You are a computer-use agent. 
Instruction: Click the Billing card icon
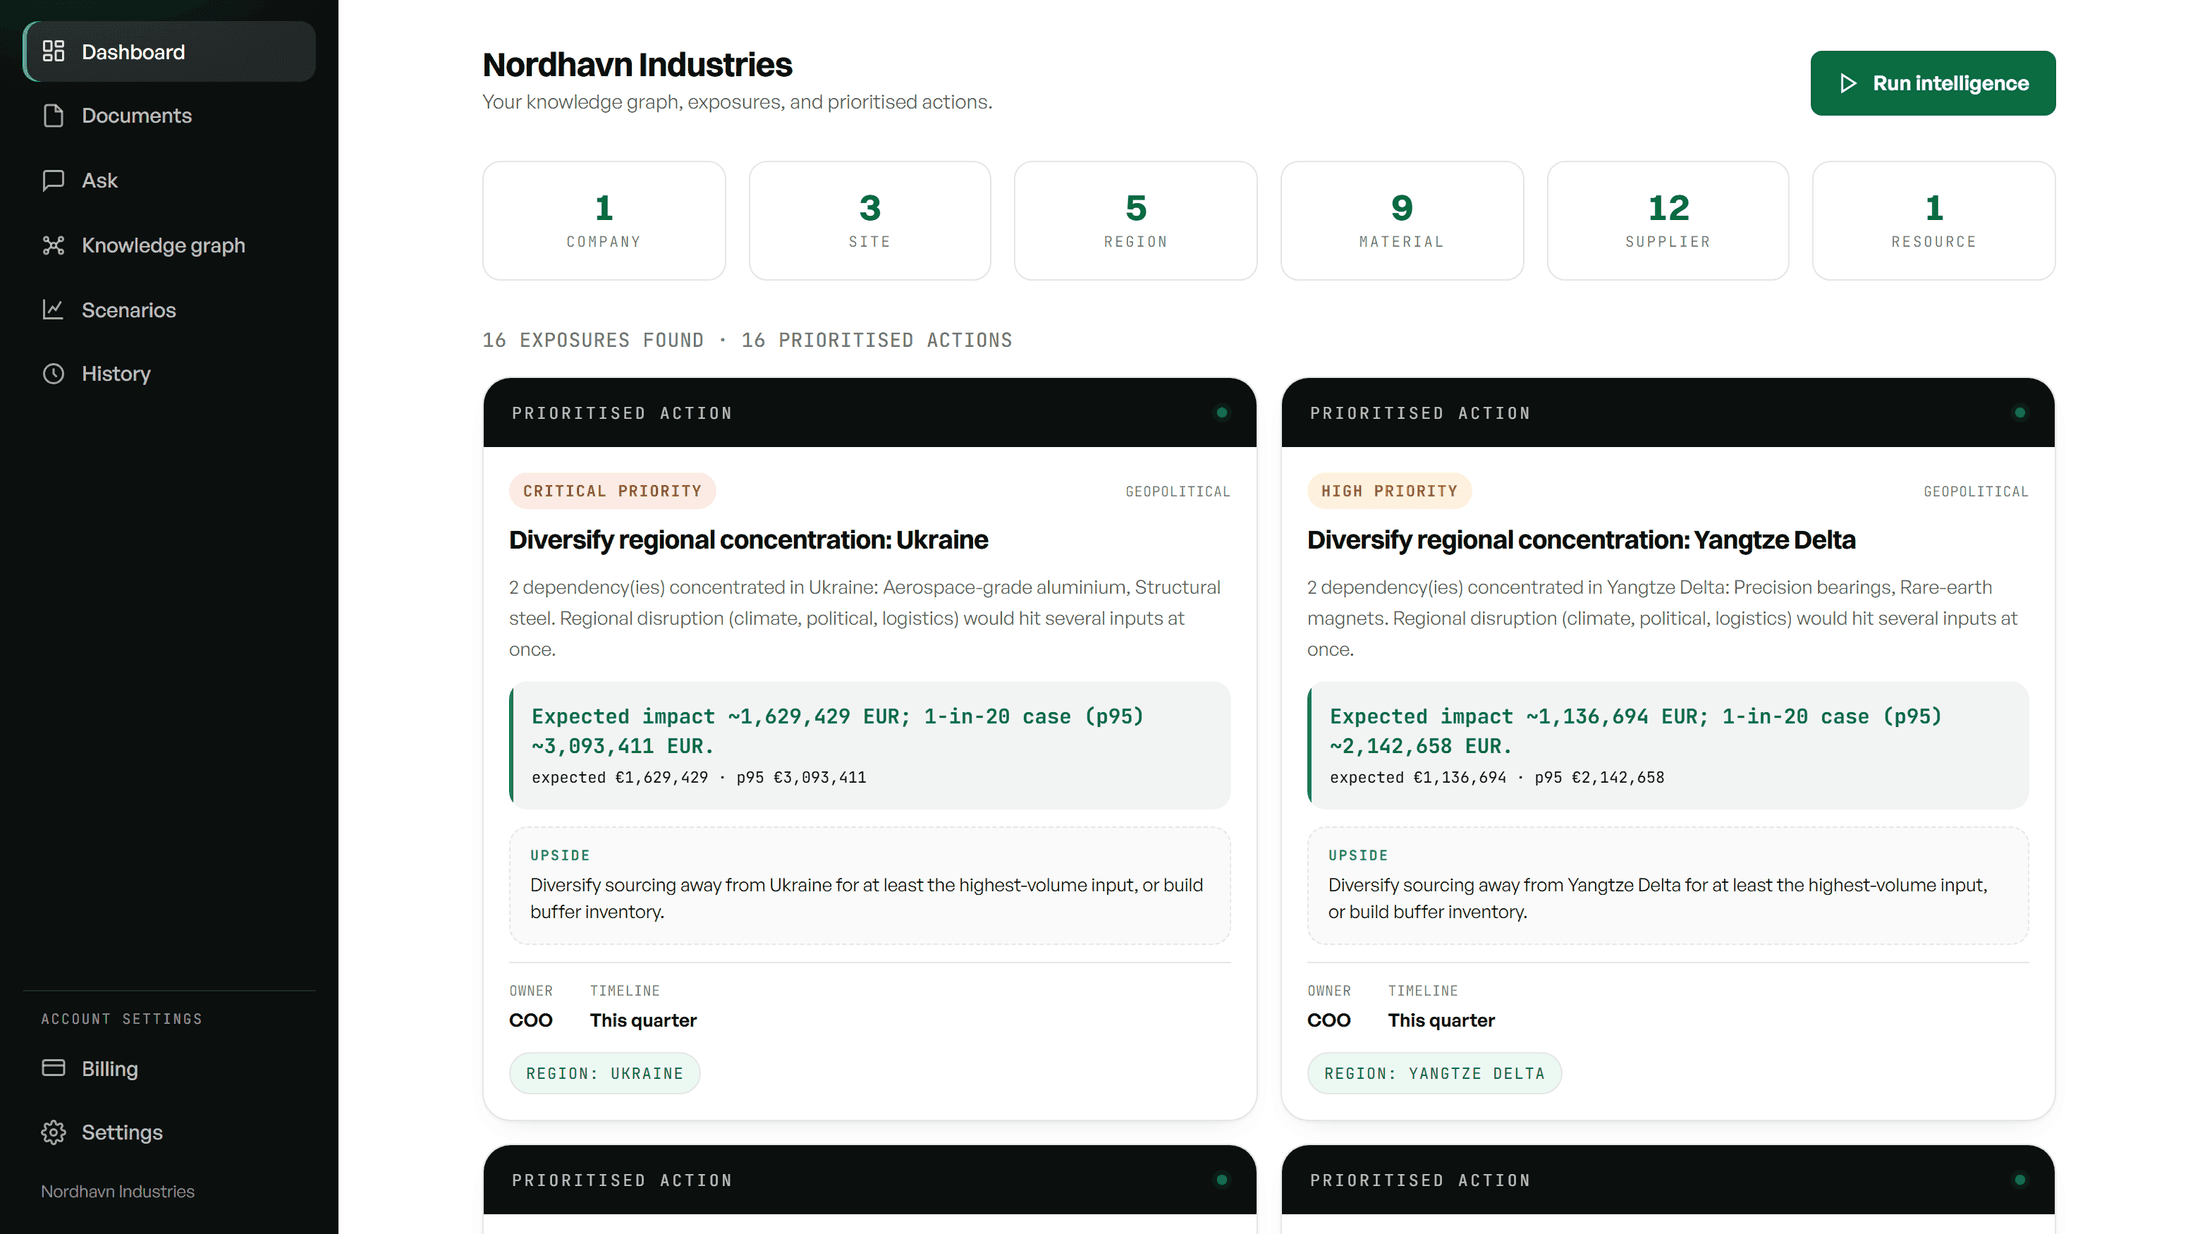point(54,1068)
